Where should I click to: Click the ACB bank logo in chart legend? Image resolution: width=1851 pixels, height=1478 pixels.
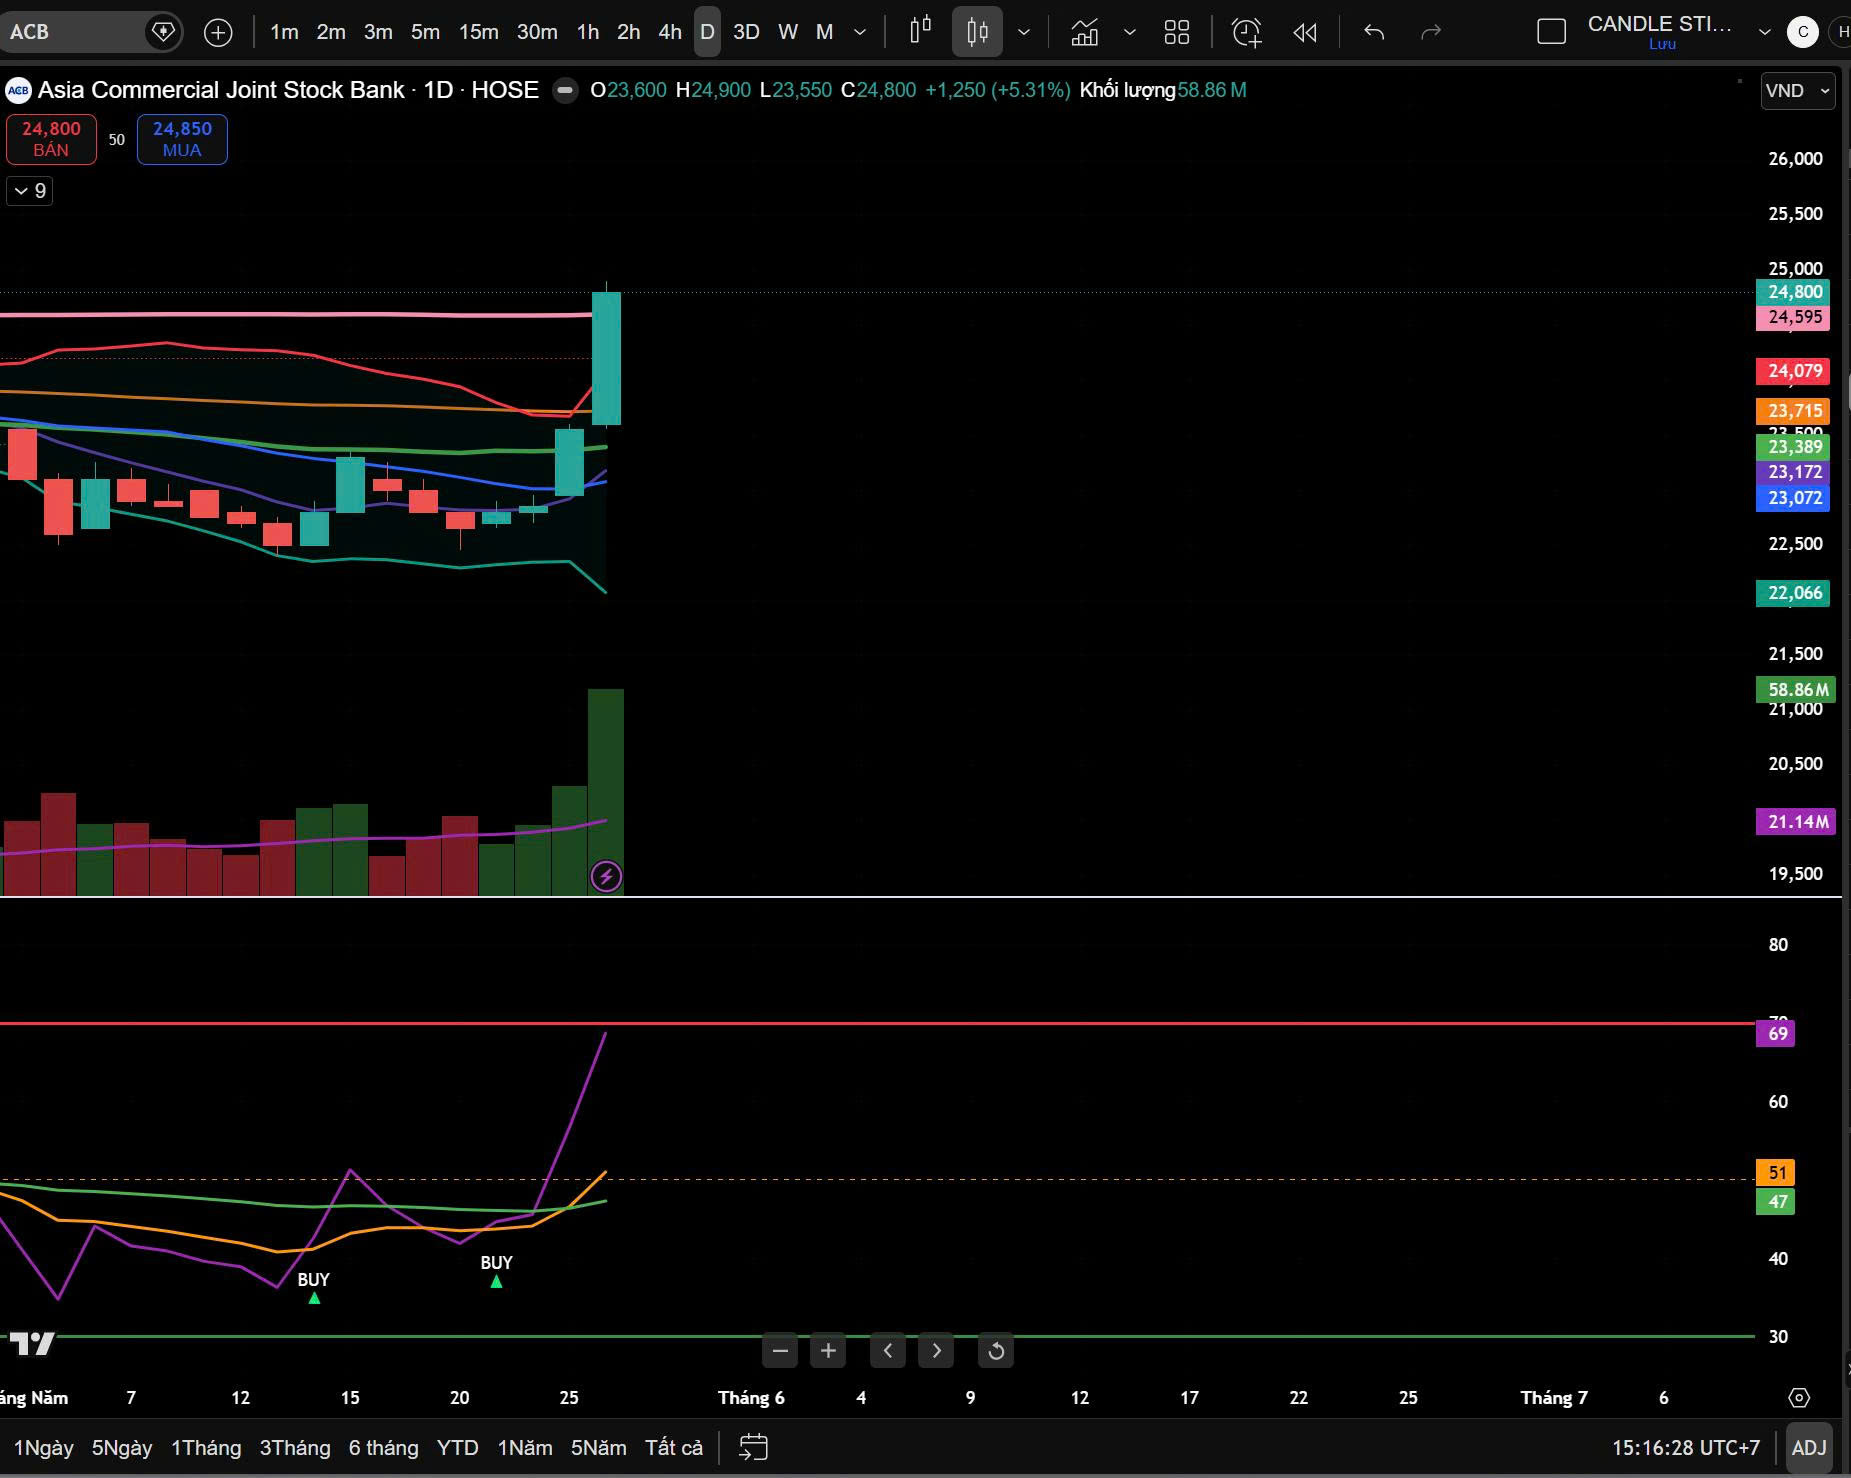tap(18, 90)
